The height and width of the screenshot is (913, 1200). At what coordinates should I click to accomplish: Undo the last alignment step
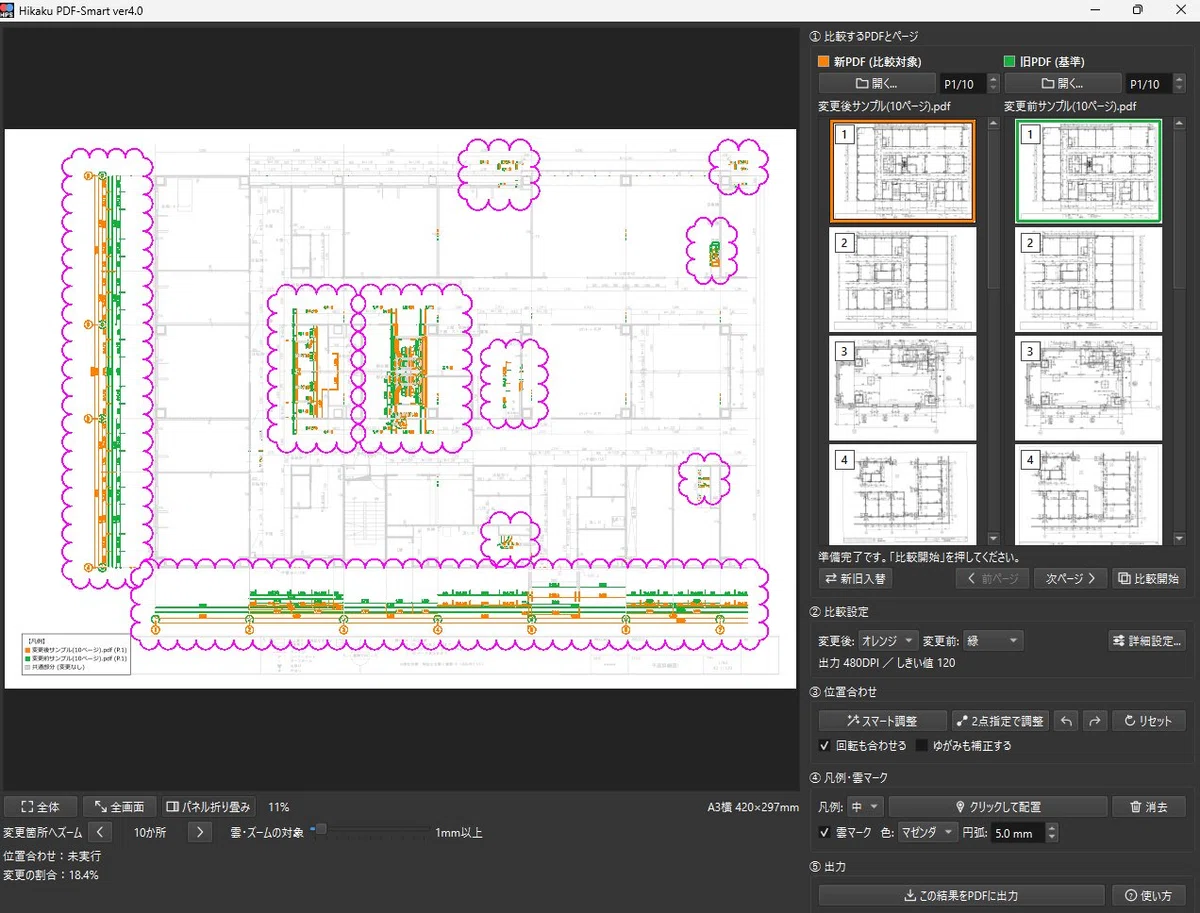coord(1067,721)
